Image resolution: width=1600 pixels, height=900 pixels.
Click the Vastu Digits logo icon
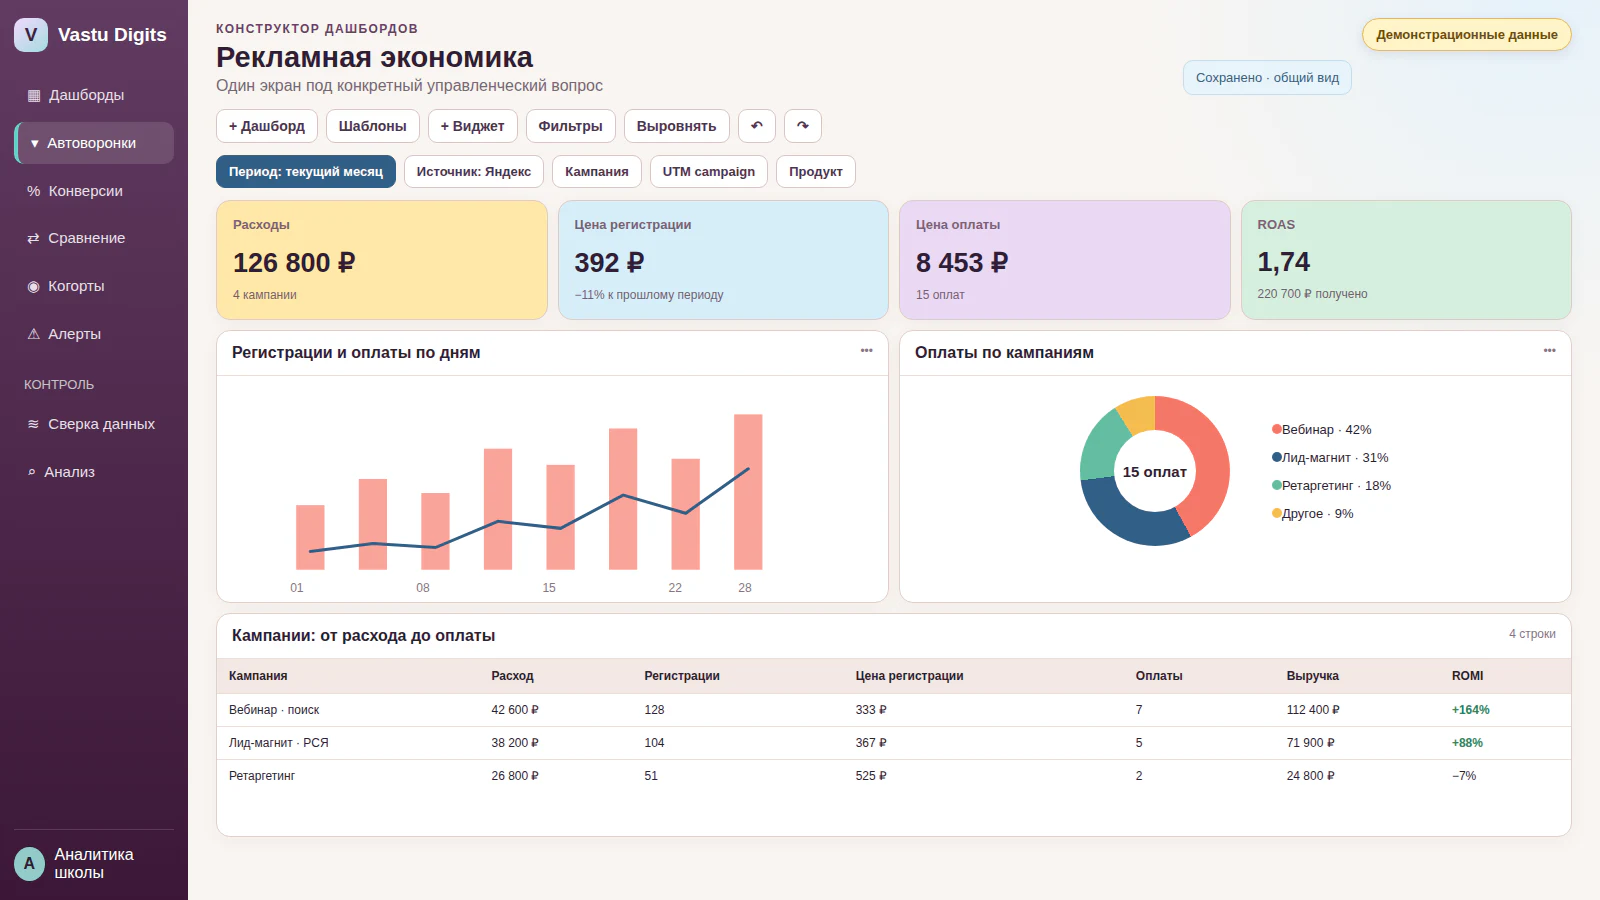(x=31, y=35)
